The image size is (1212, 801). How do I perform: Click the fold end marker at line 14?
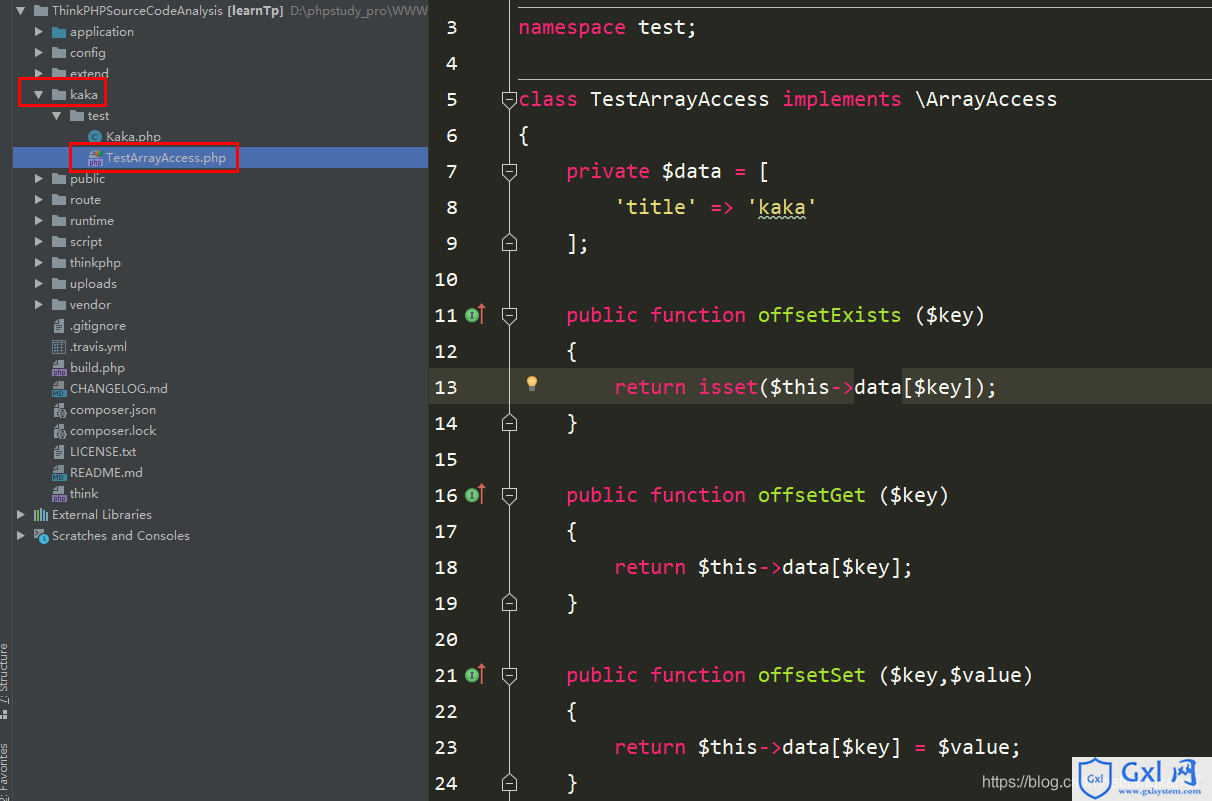[x=509, y=423]
